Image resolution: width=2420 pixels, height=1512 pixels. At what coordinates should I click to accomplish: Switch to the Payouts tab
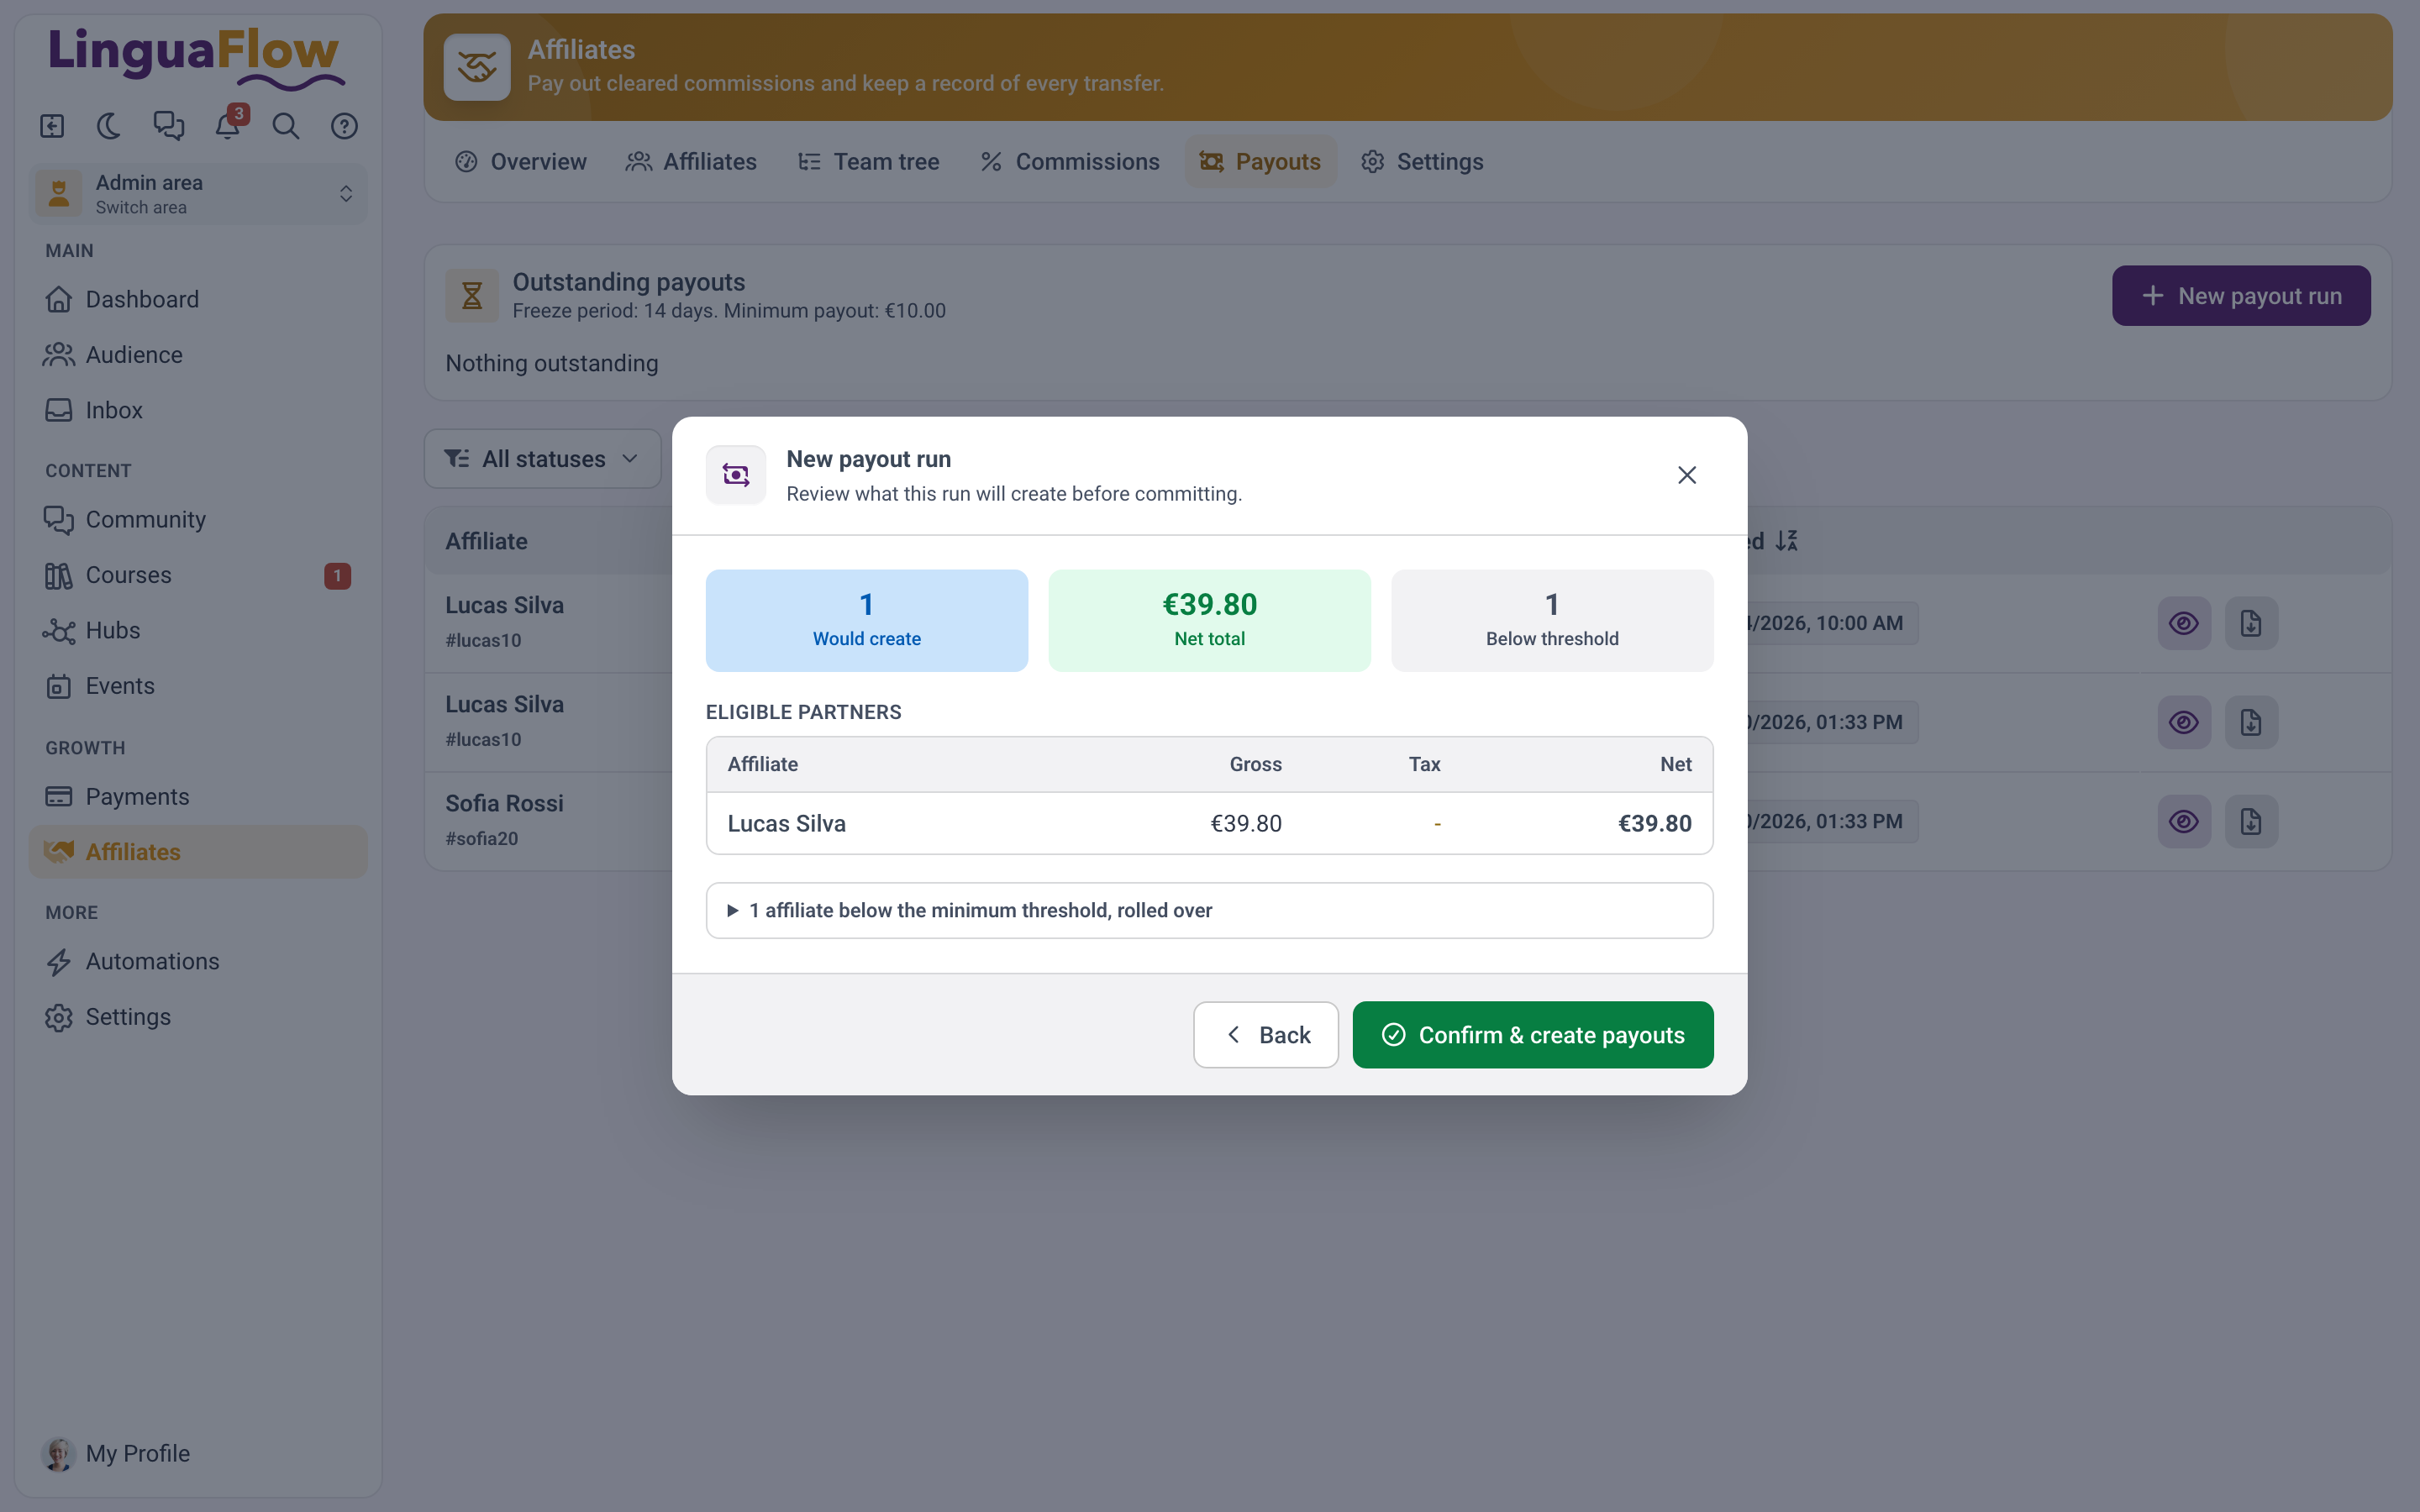point(1260,162)
